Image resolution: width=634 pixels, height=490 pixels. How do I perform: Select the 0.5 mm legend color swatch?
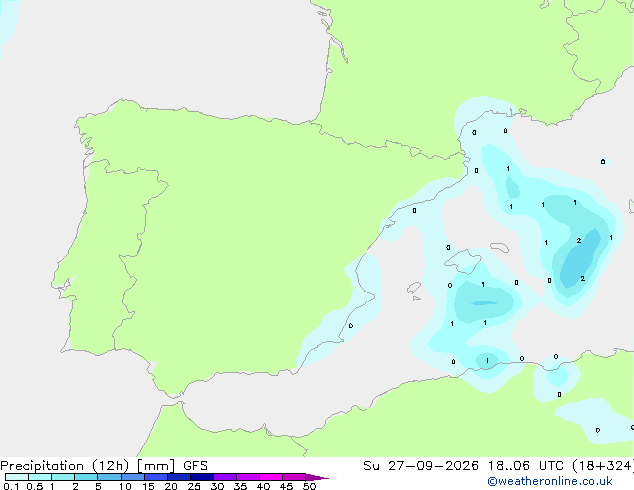[x=40, y=477]
